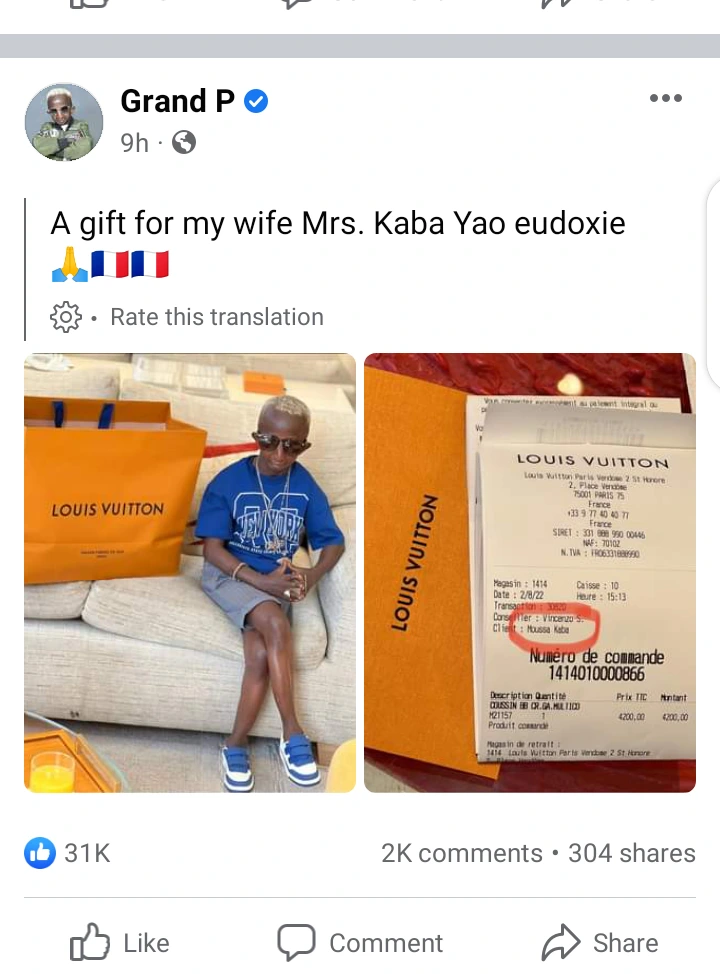This screenshot has height=974, width=720.
Task: Click the 9h post timestamp
Action: tap(134, 143)
